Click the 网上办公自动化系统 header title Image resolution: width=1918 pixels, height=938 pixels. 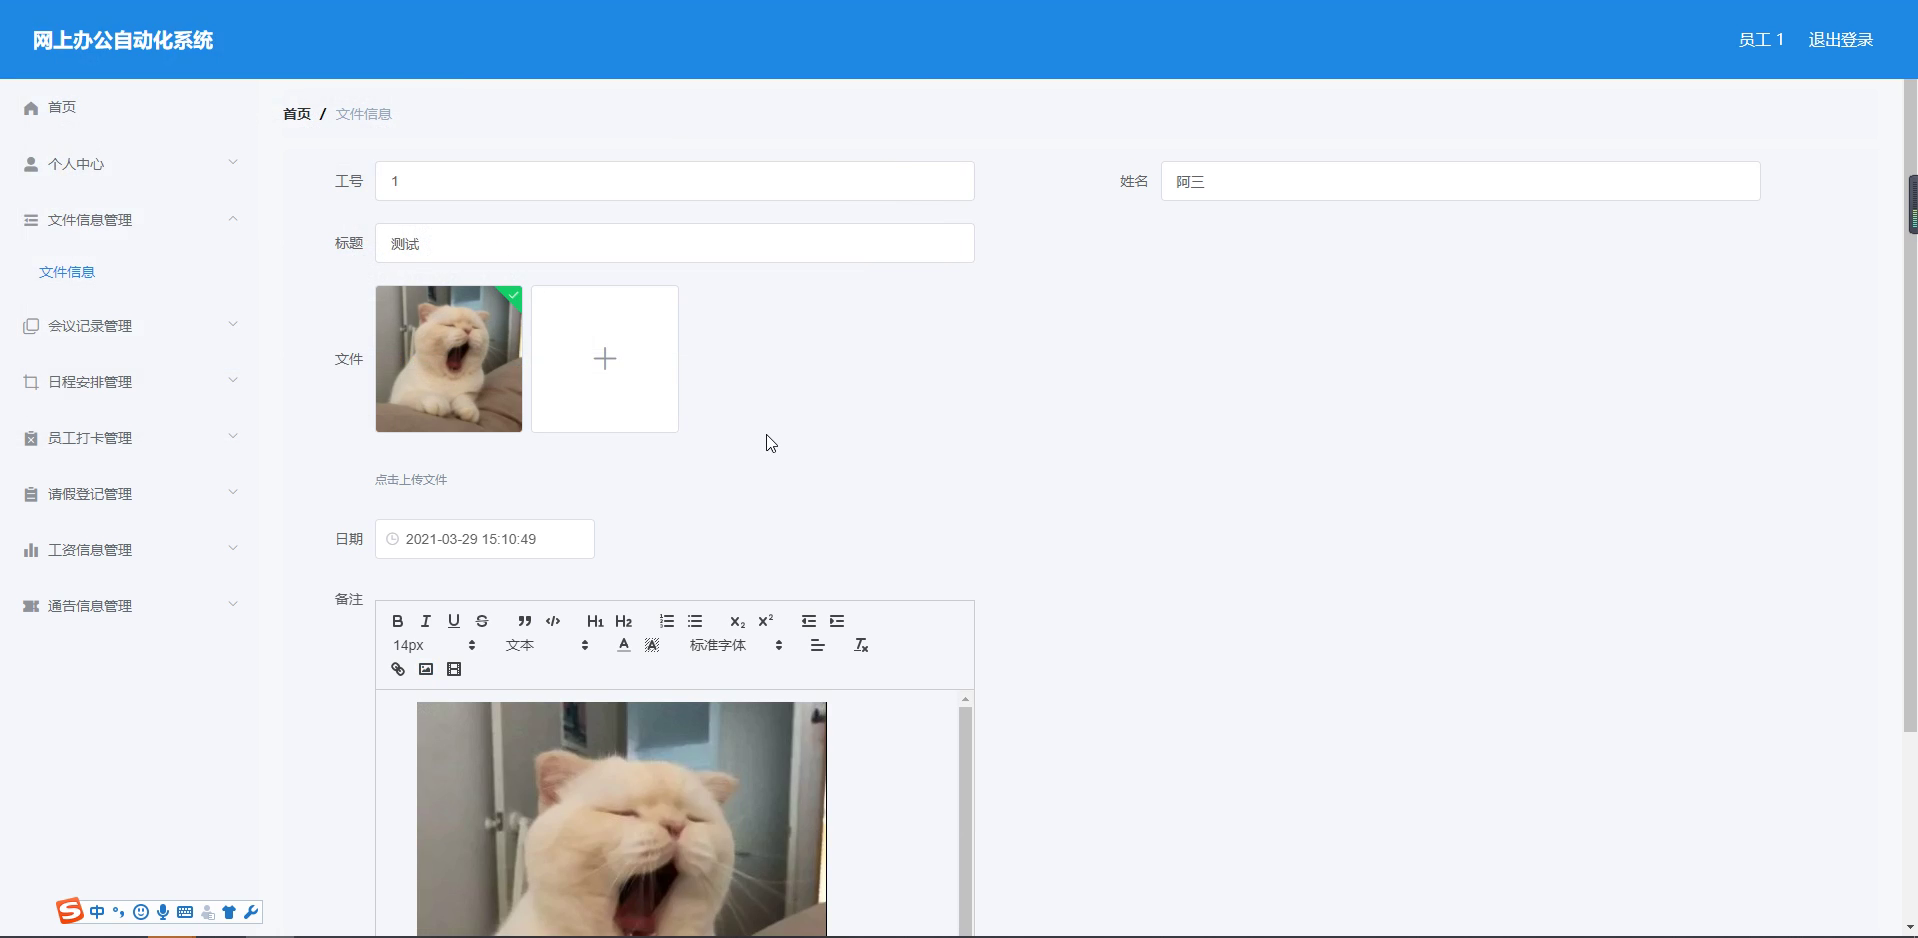click(123, 40)
